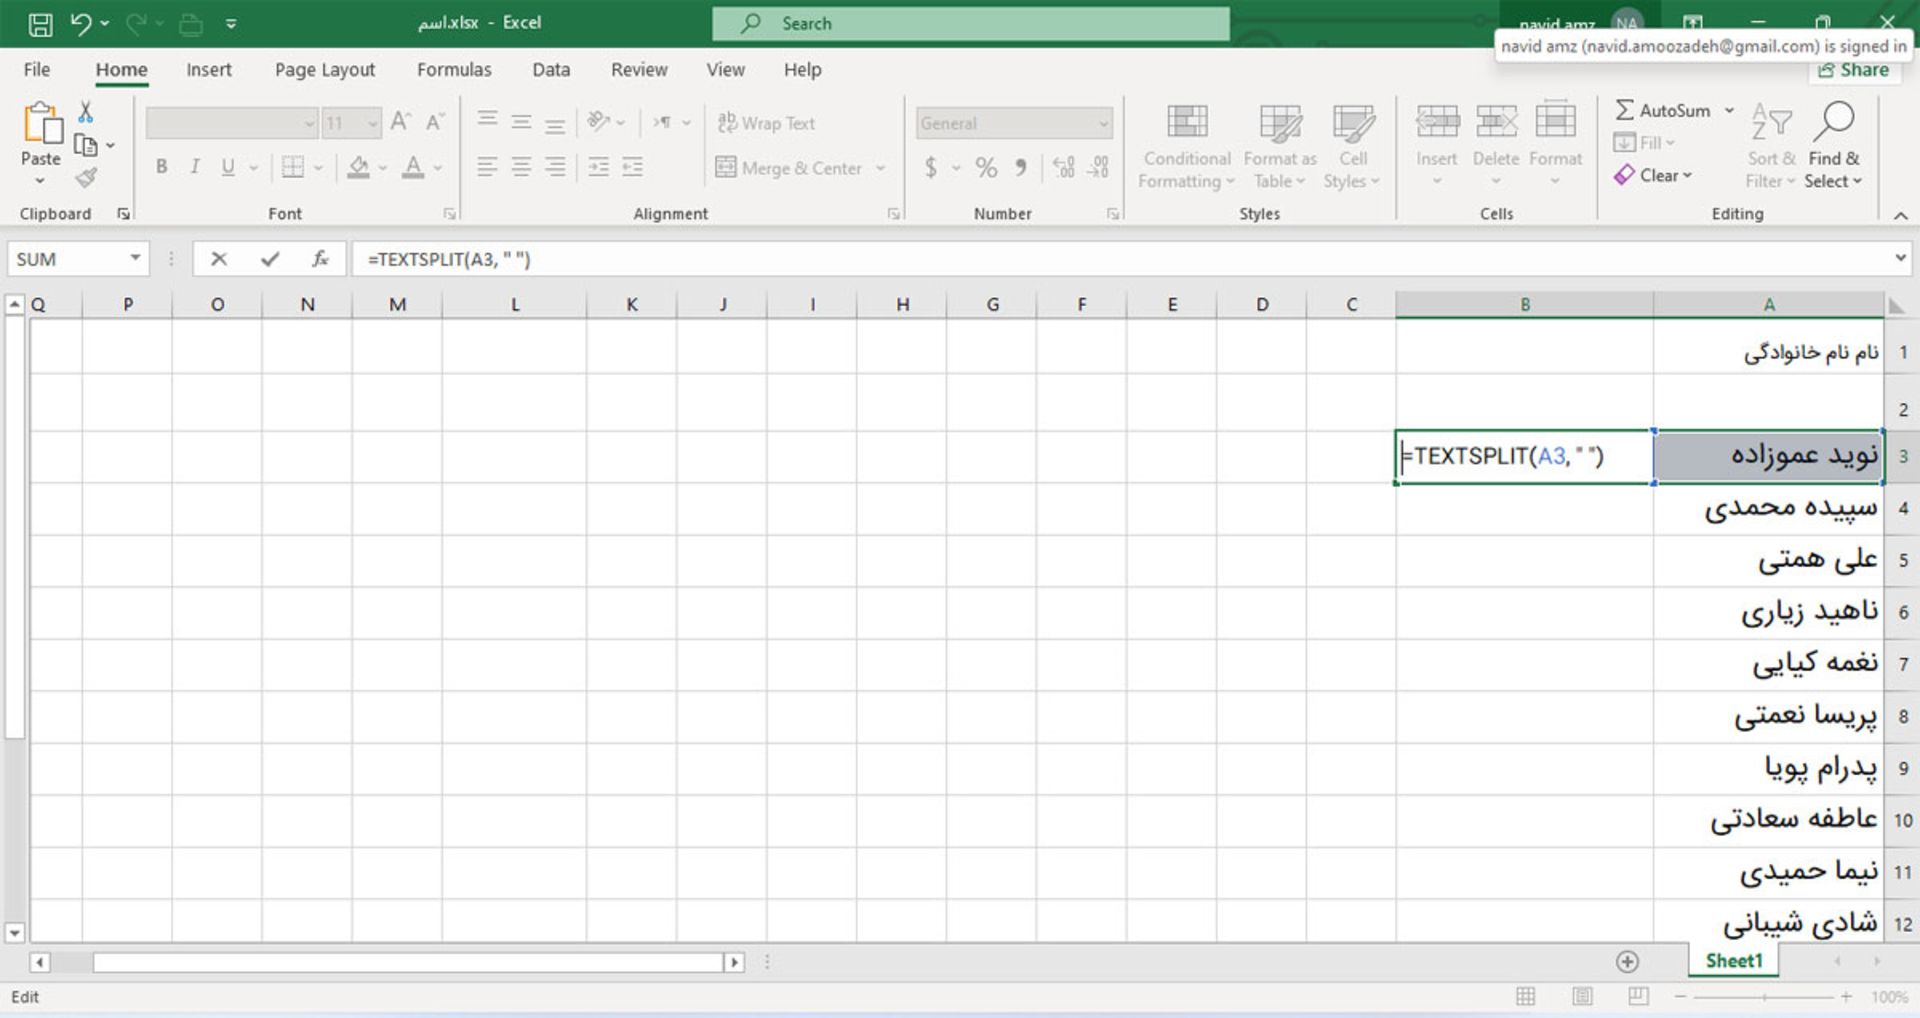Screen dimensions: 1920x1018
Task: Confirm formula with the Enter checkmark
Action: [x=269, y=259]
